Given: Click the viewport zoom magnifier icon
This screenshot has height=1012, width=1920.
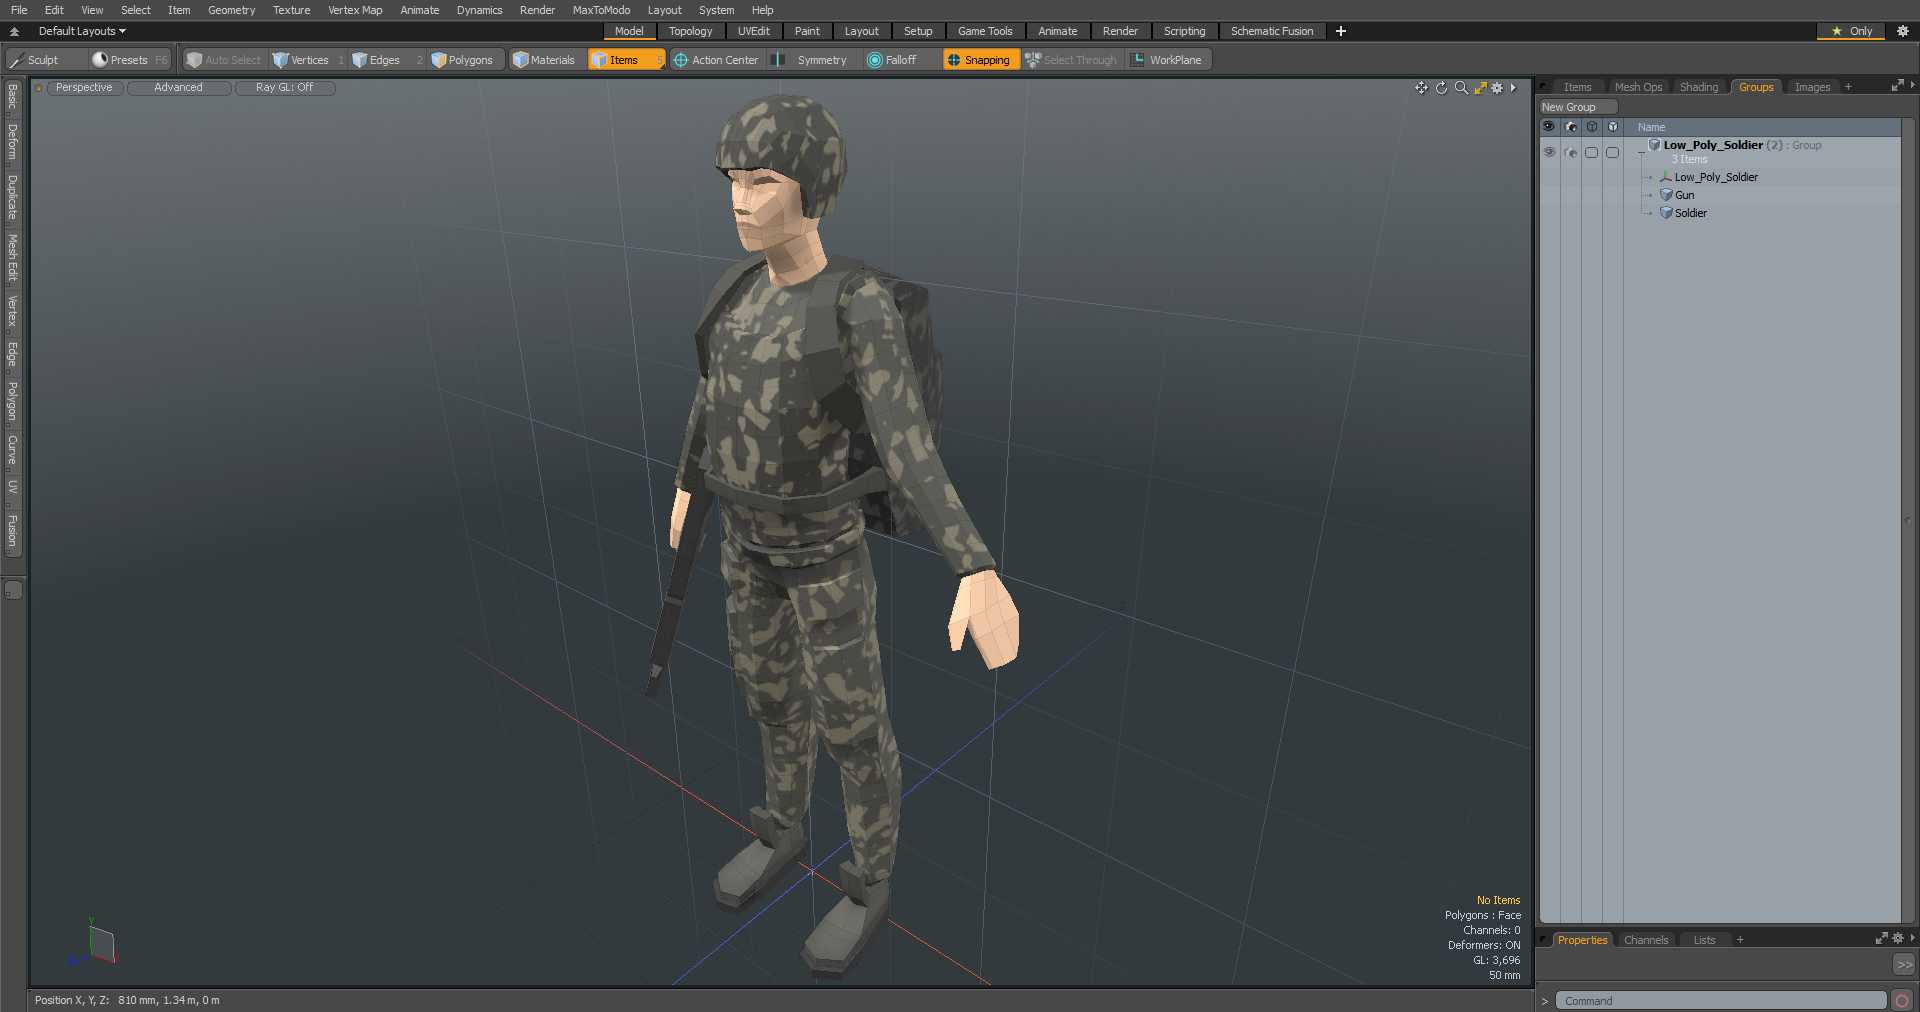Looking at the screenshot, I should 1461,88.
